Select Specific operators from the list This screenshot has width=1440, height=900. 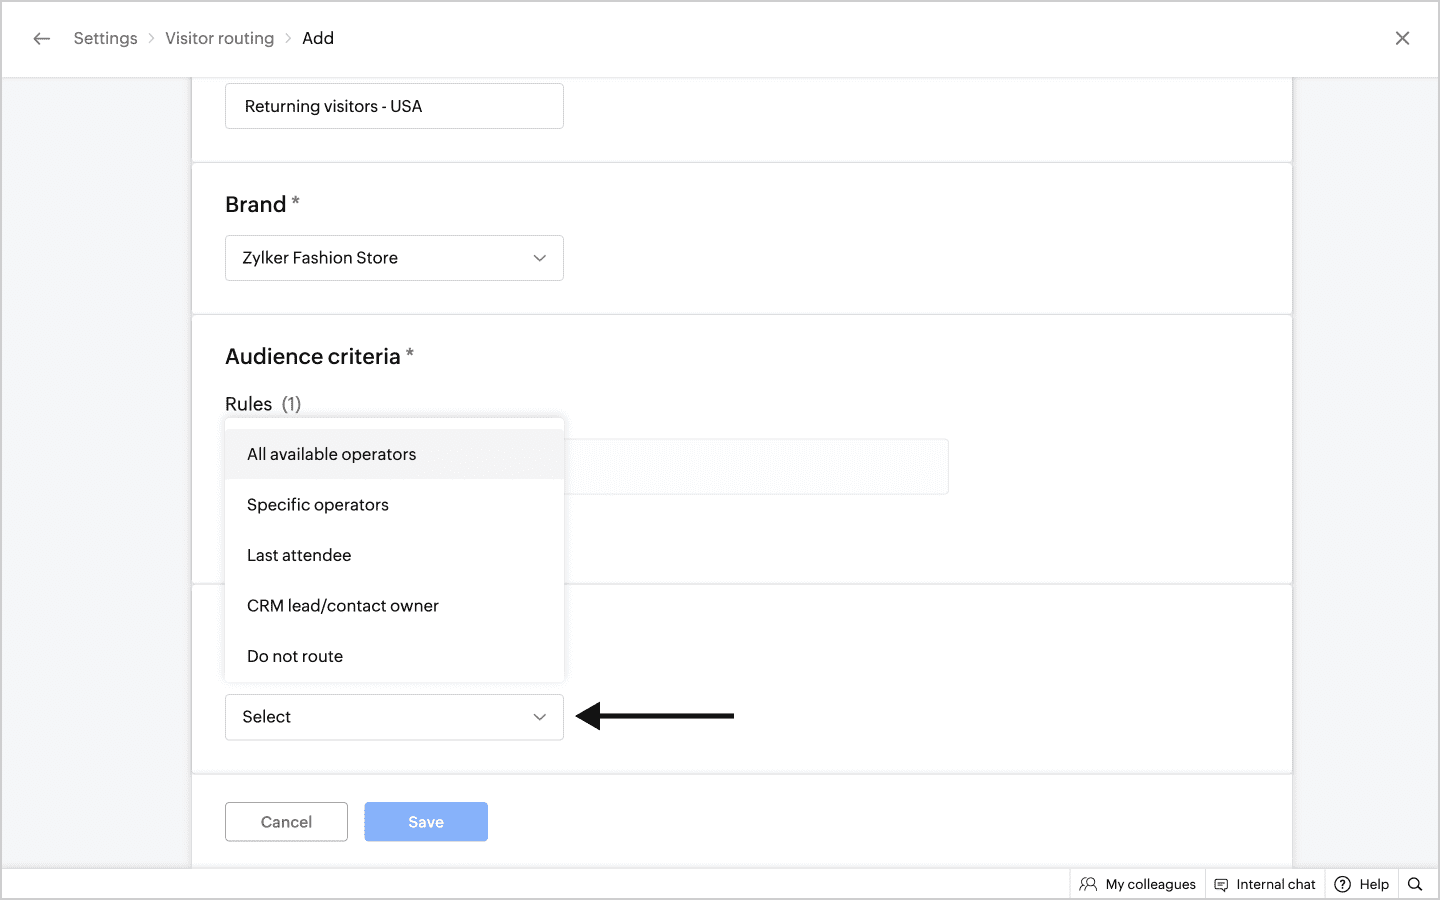pyautogui.click(x=318, y=505)
